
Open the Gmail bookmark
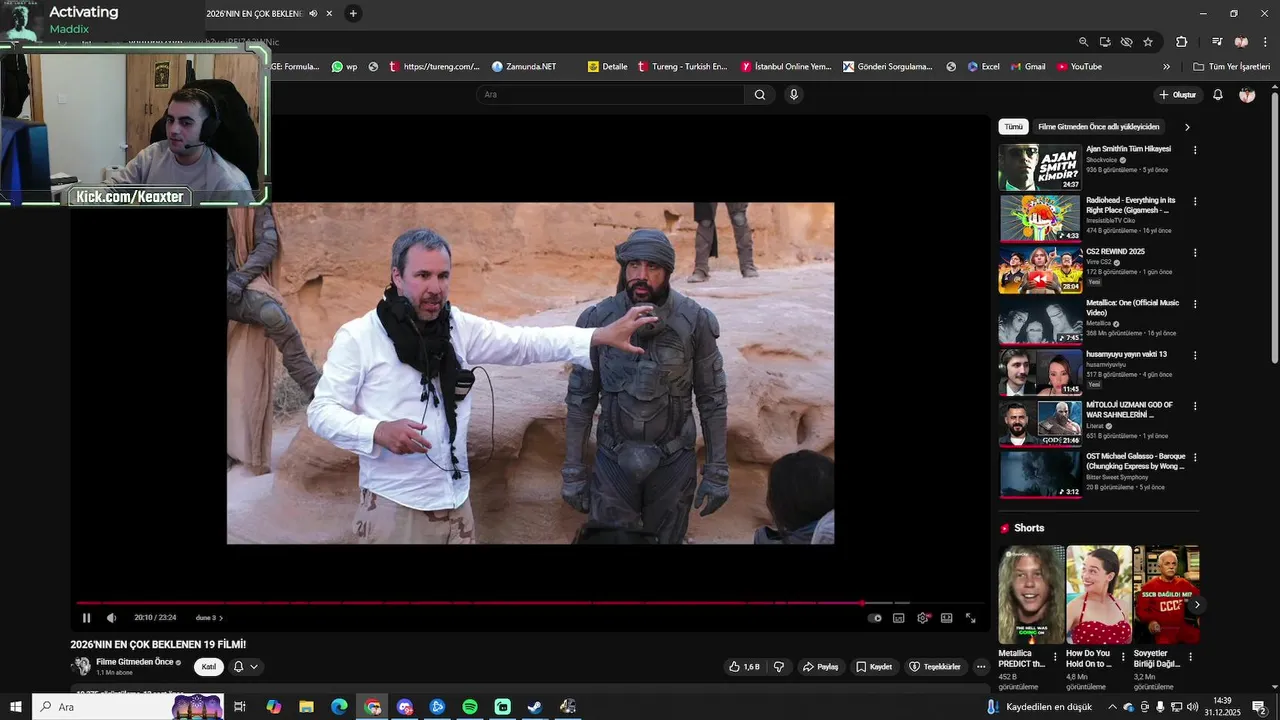(x=1027, y=67)
